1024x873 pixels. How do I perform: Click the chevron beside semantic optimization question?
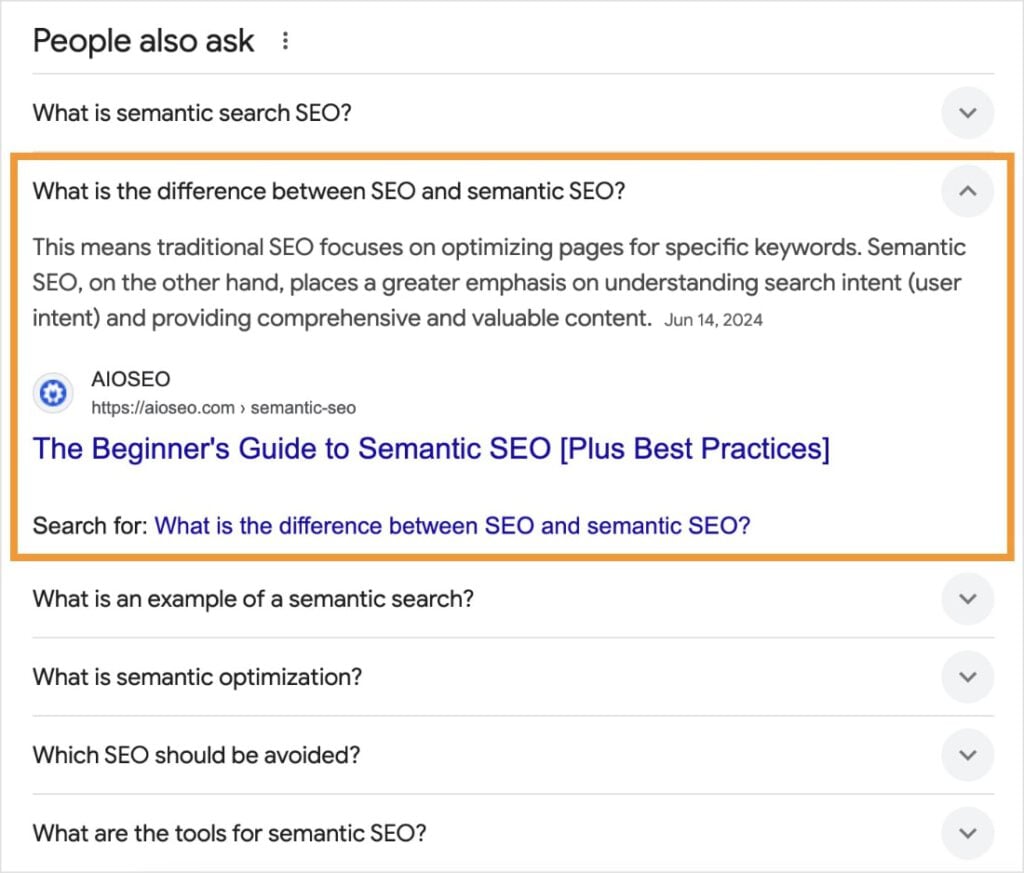click(x=967, y=677)
